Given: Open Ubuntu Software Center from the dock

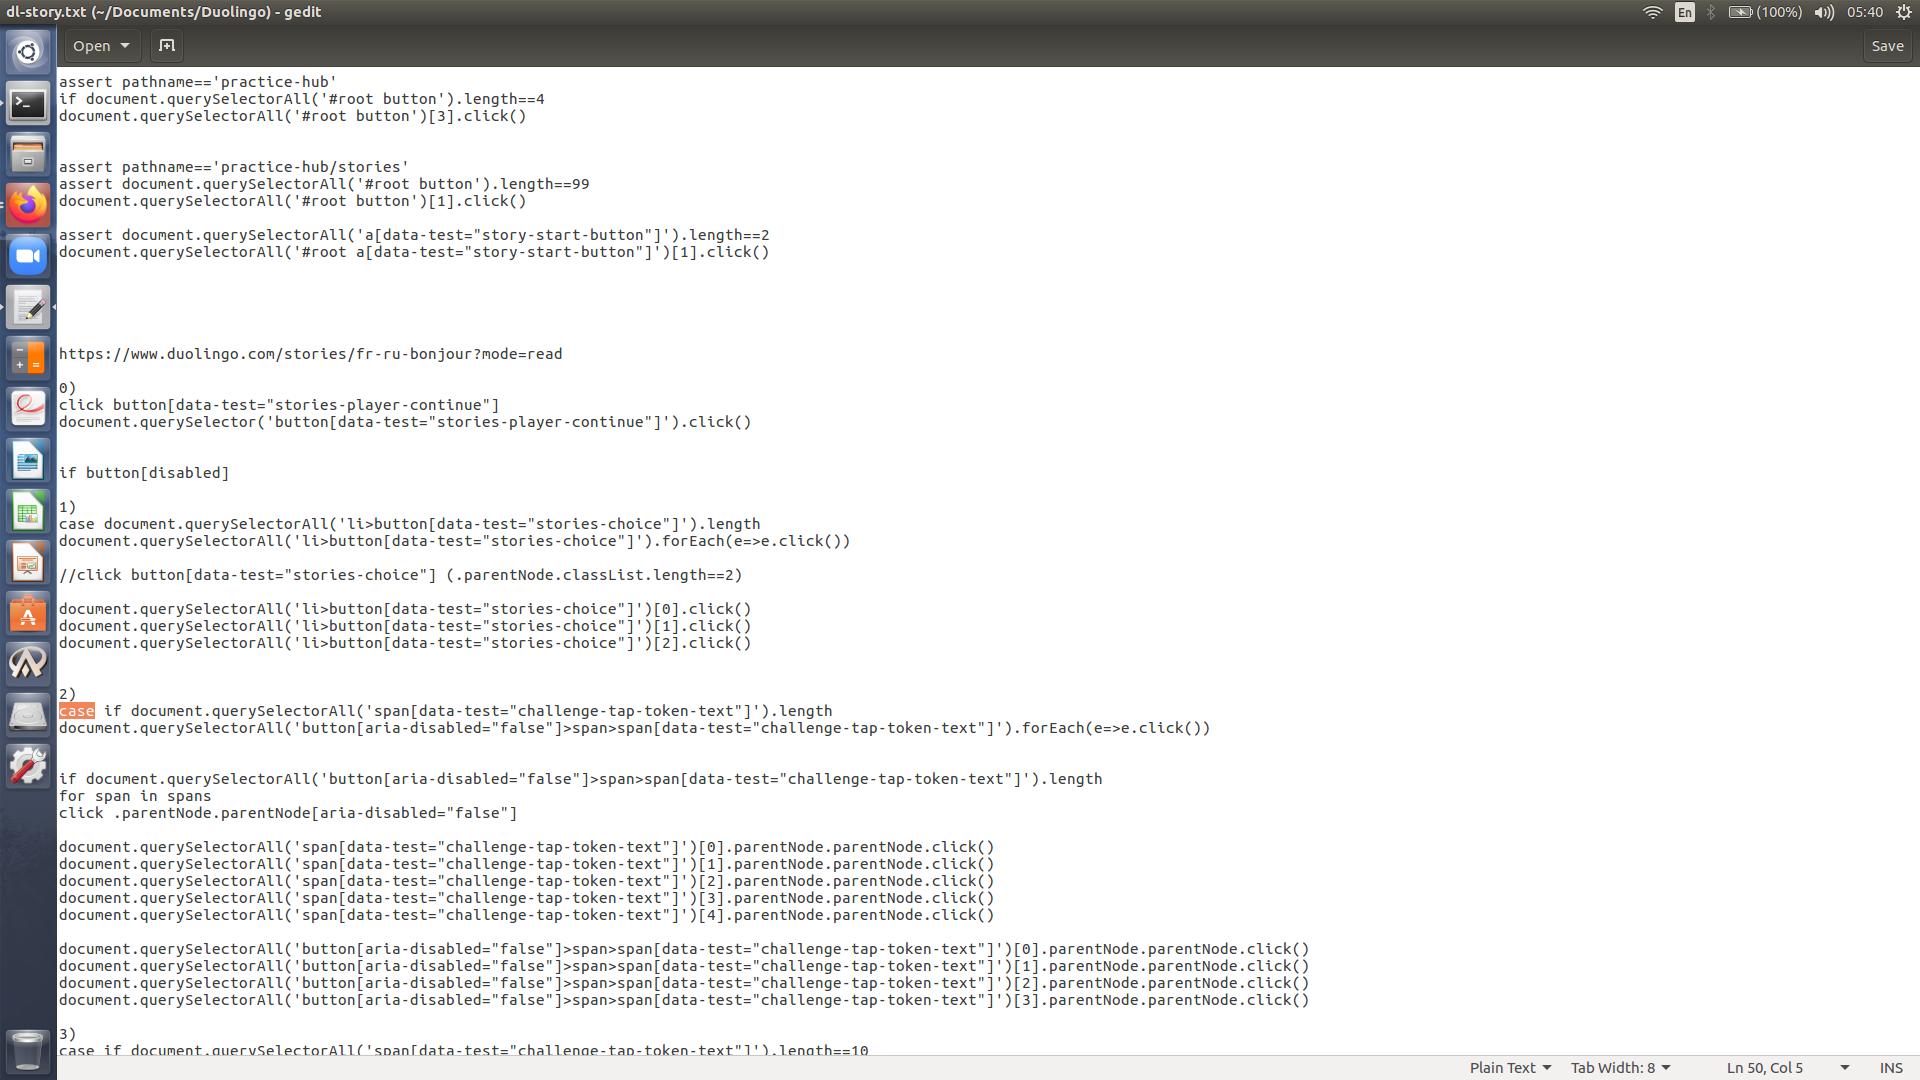Looking at the screenshot, I should (x=28, y=614).
